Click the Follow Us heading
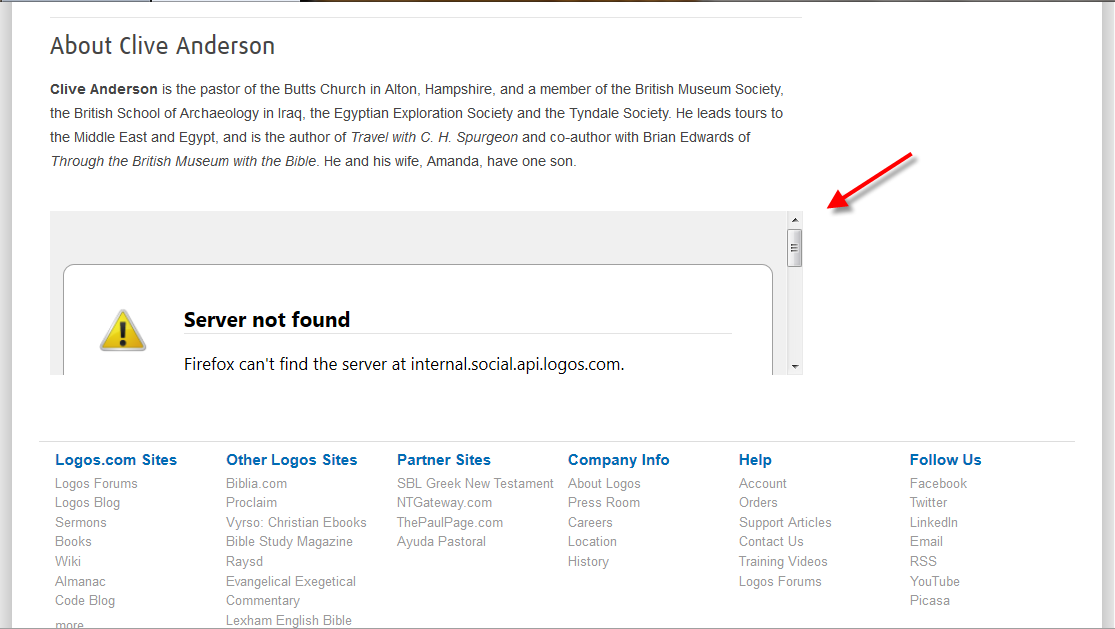This screenshot has height=629, width=1115. [x=945, y=460]
